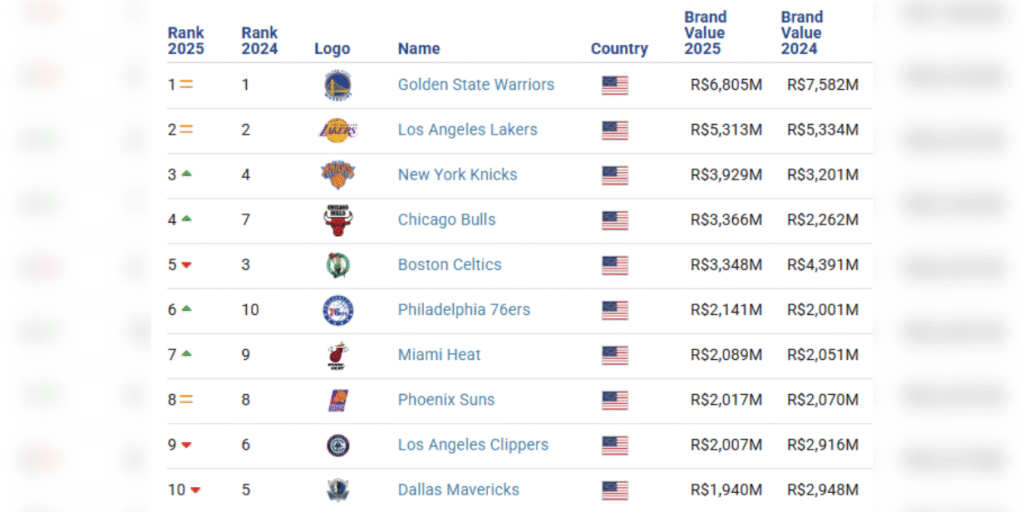Click the Boston Celtics logo
The image size is (1024, 512).
click(337, 265)
